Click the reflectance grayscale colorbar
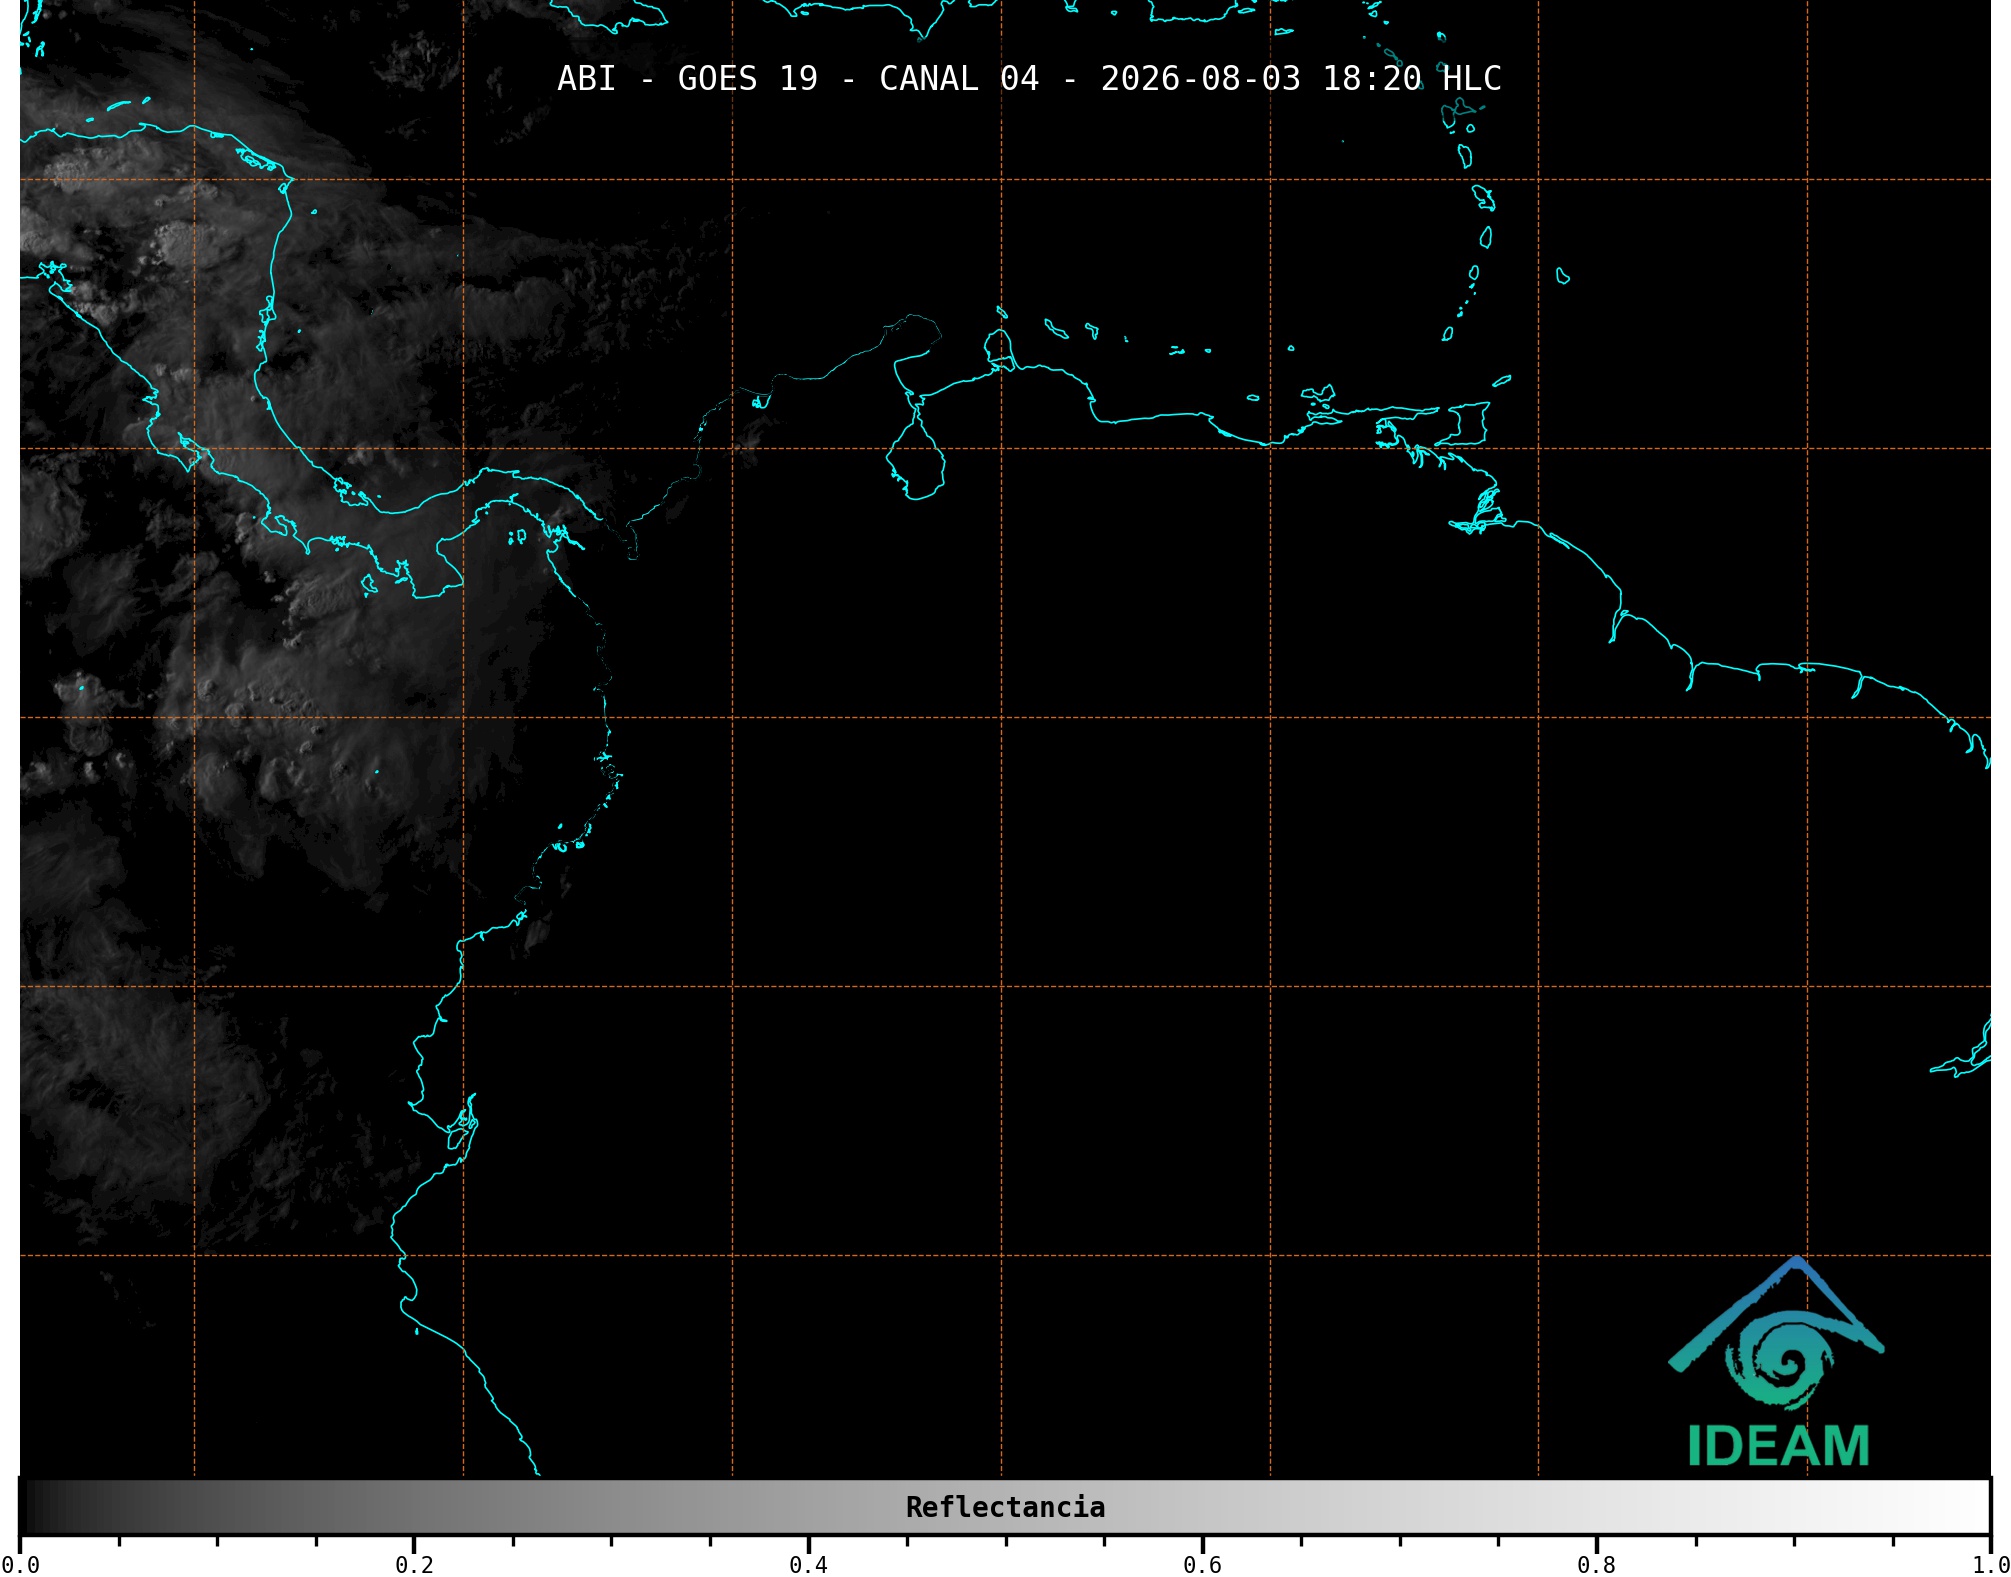Viewport: 2011px width, 1577px height. coord(1005,1506)
